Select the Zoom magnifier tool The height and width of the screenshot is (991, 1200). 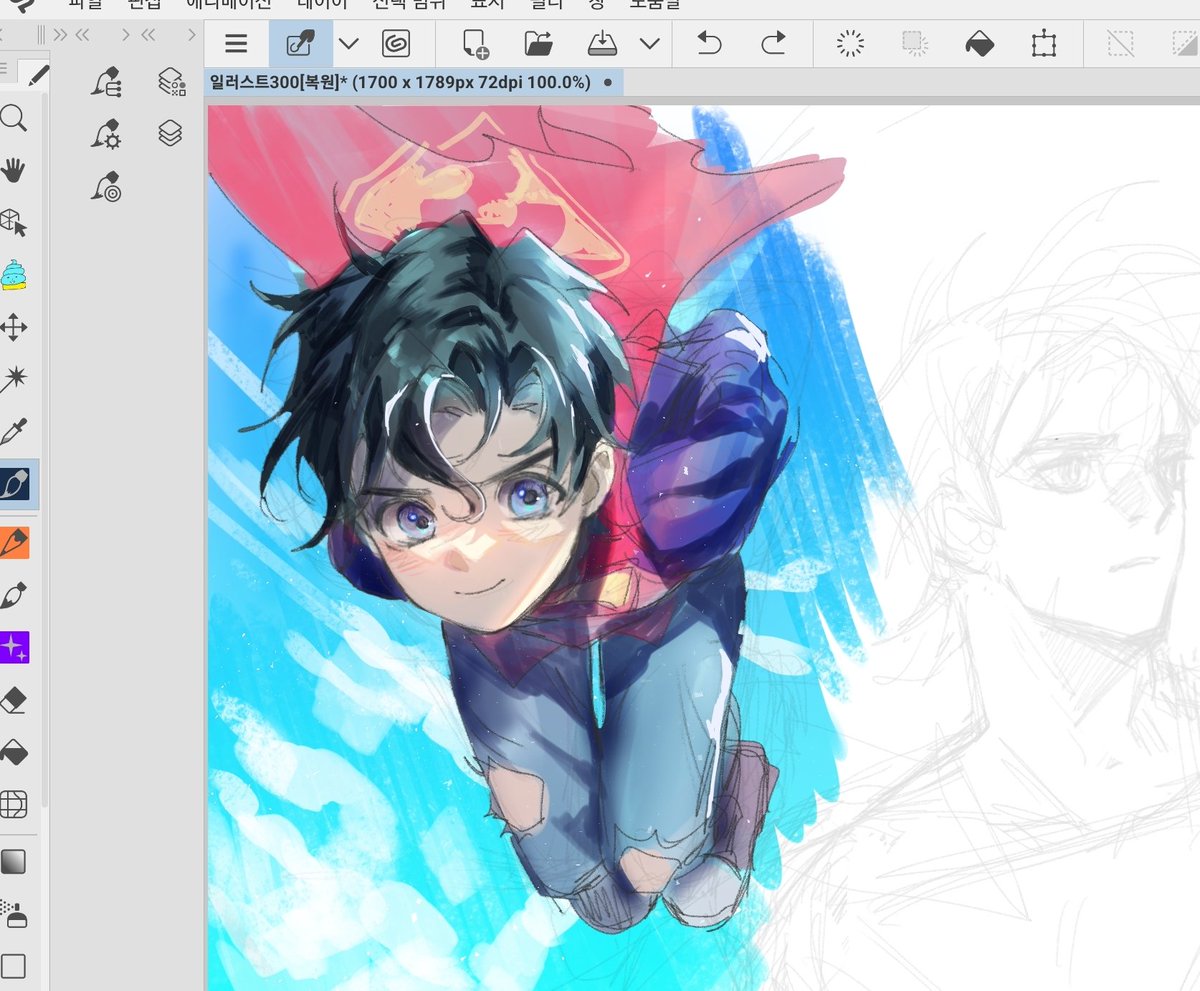(13, 119)
